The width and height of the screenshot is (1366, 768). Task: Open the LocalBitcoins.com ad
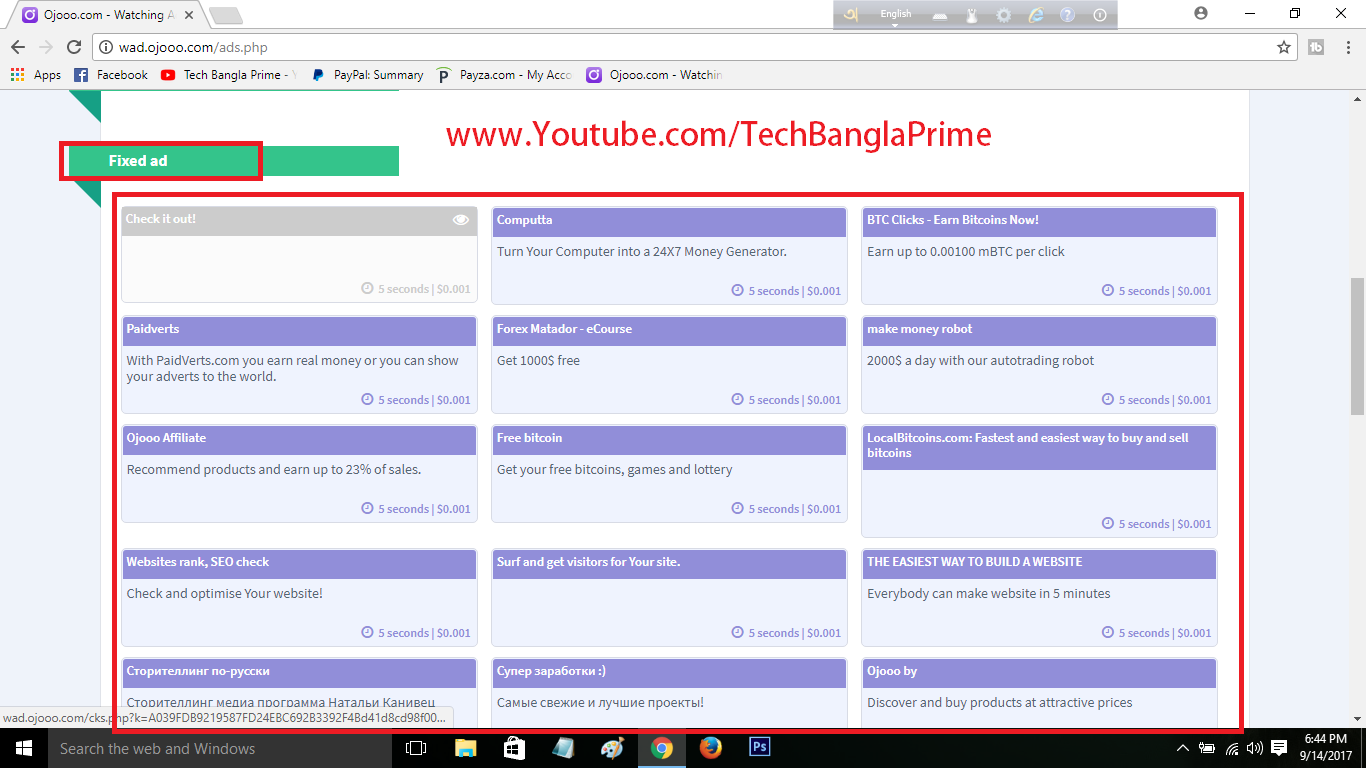(x=1039, y=481)
